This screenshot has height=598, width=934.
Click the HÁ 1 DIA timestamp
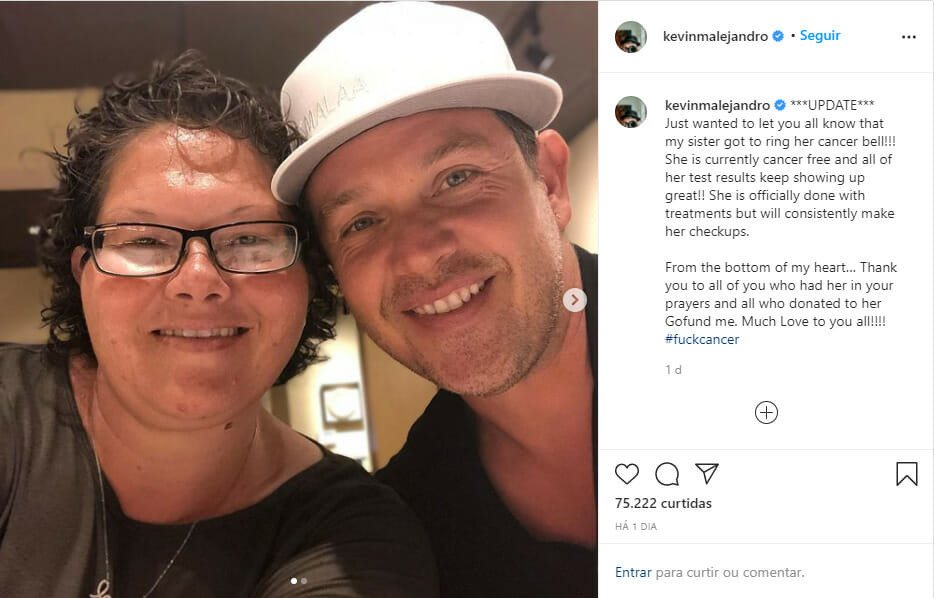636,527
